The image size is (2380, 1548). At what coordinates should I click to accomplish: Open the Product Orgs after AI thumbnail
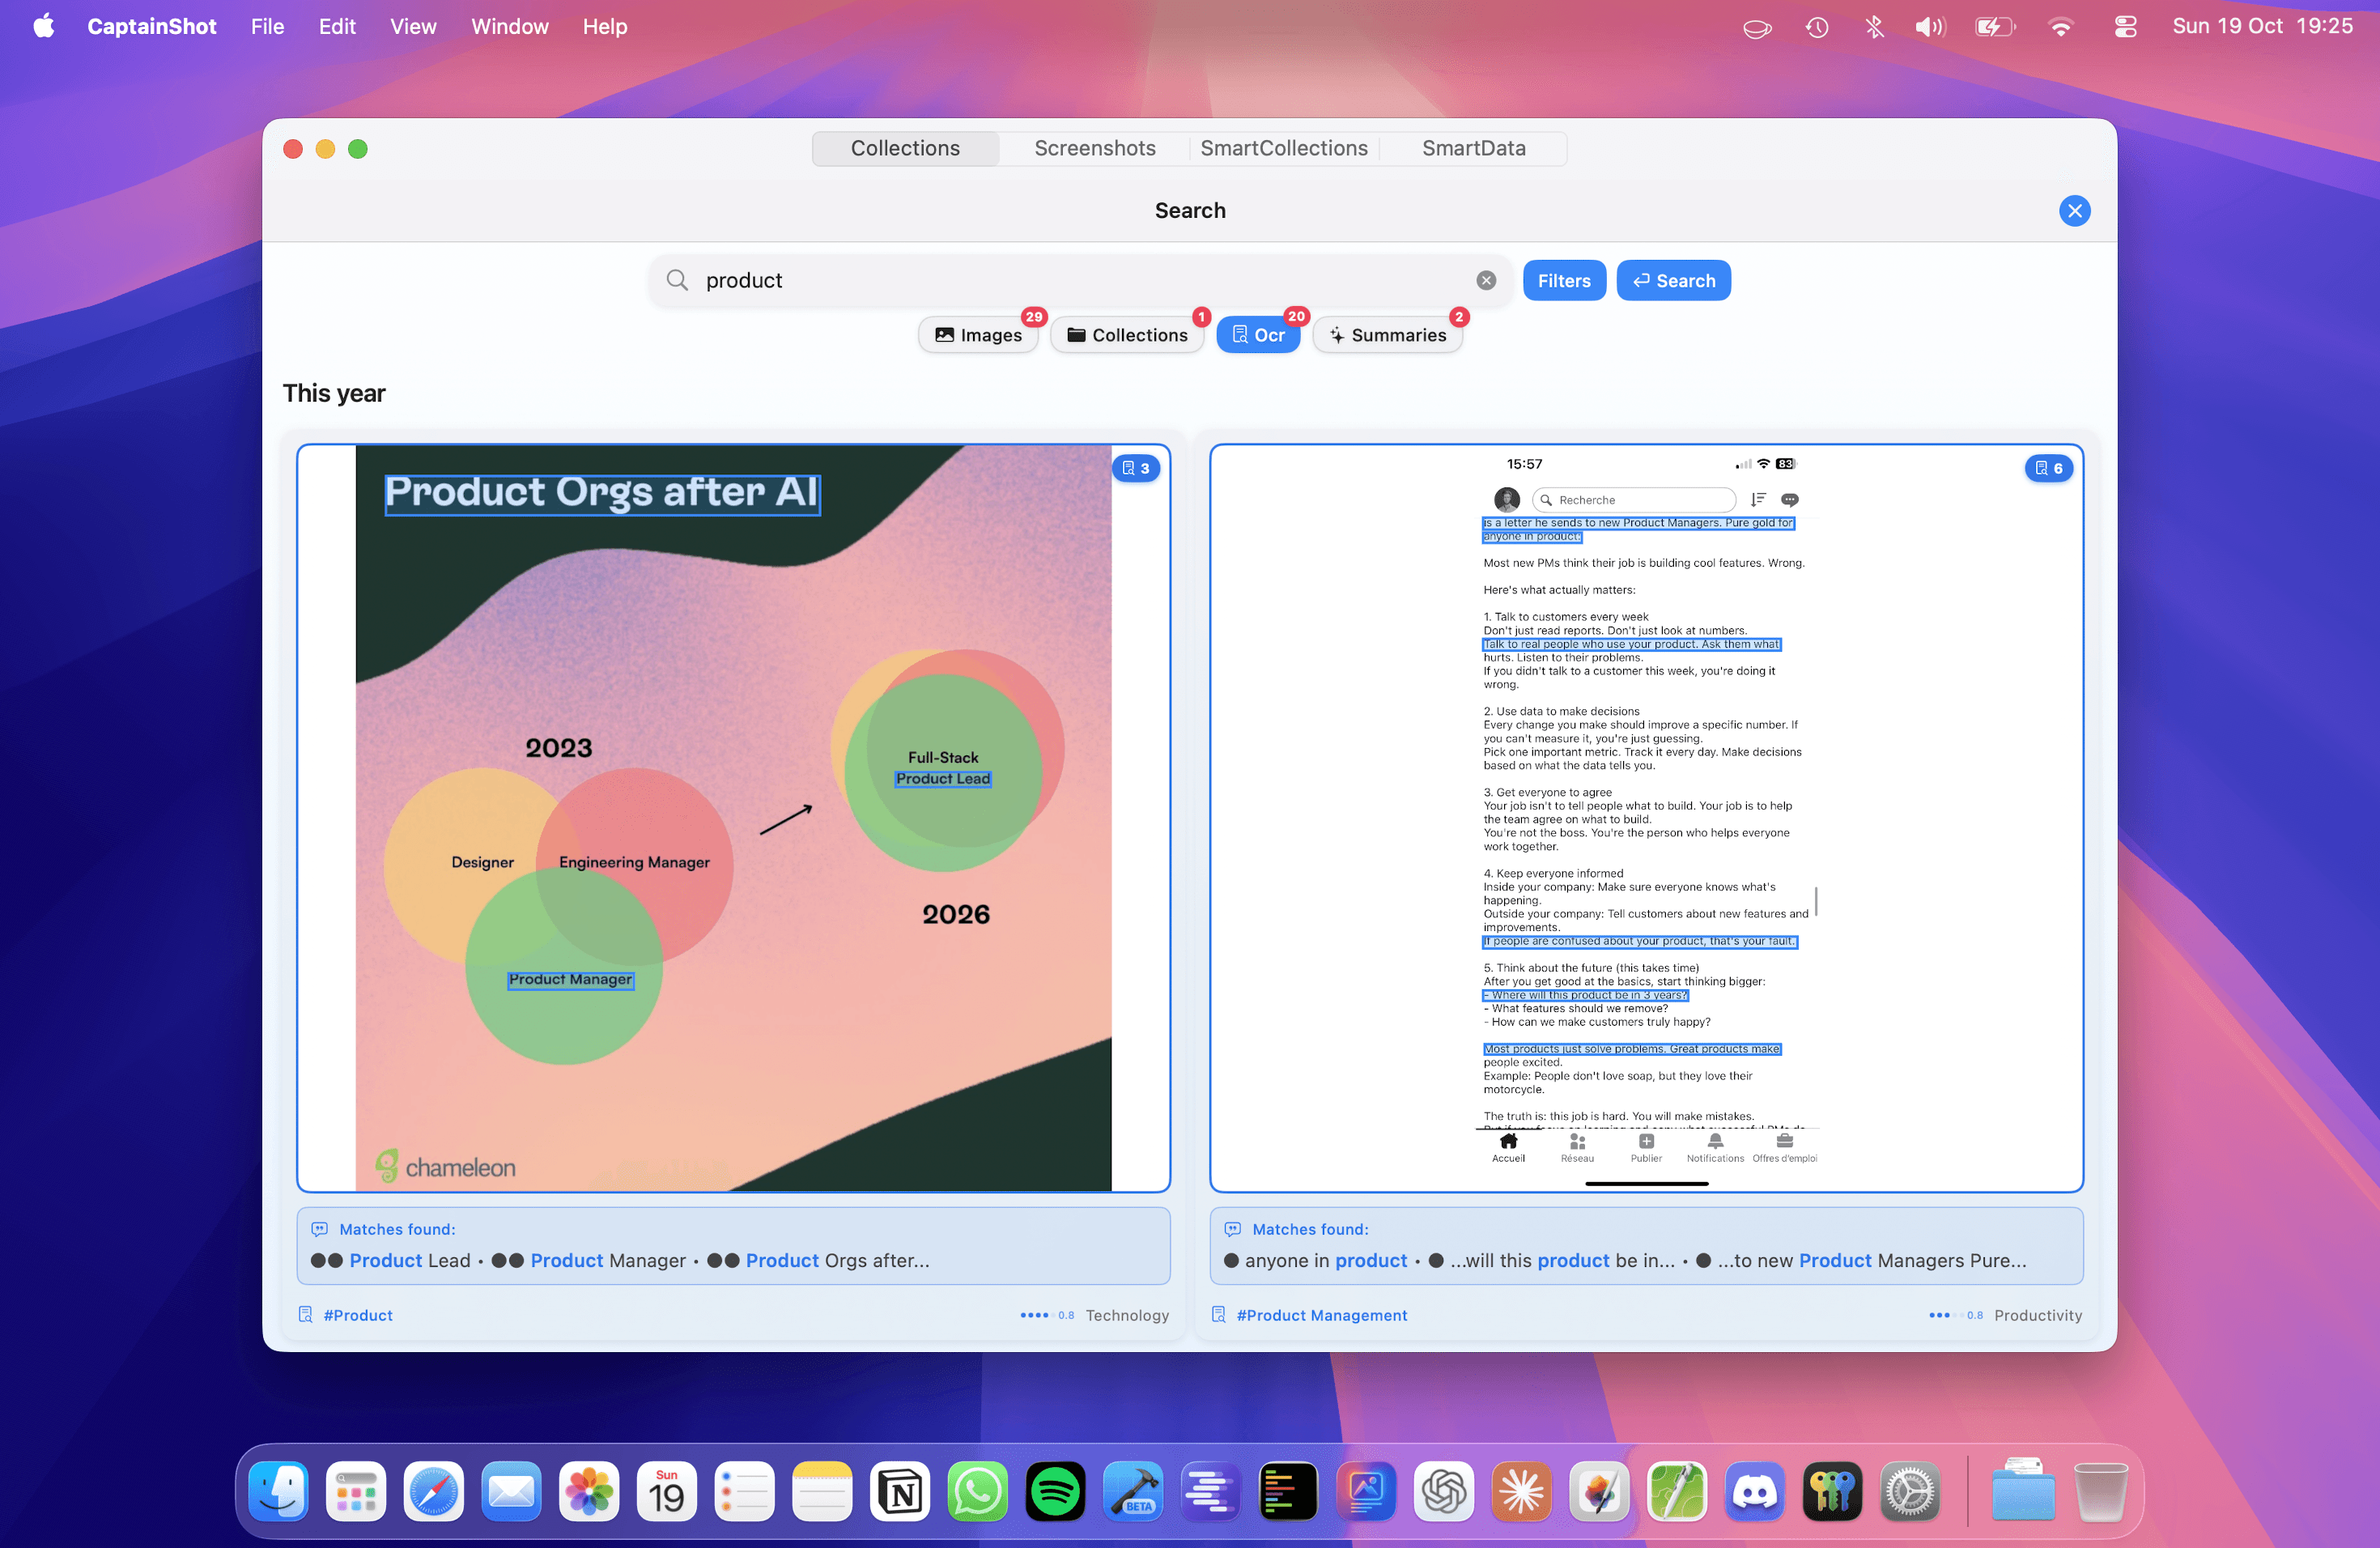(x=733, y=818)
